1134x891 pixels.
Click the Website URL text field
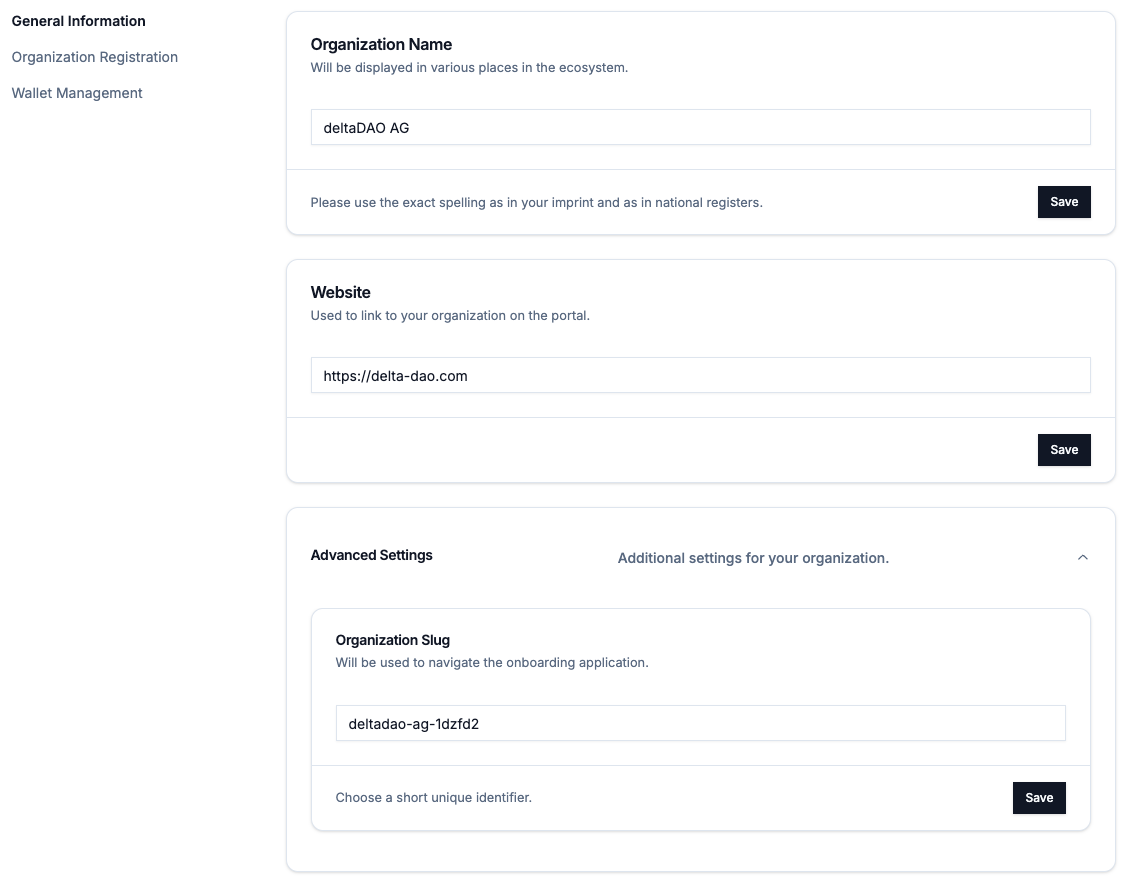point(700,376)
